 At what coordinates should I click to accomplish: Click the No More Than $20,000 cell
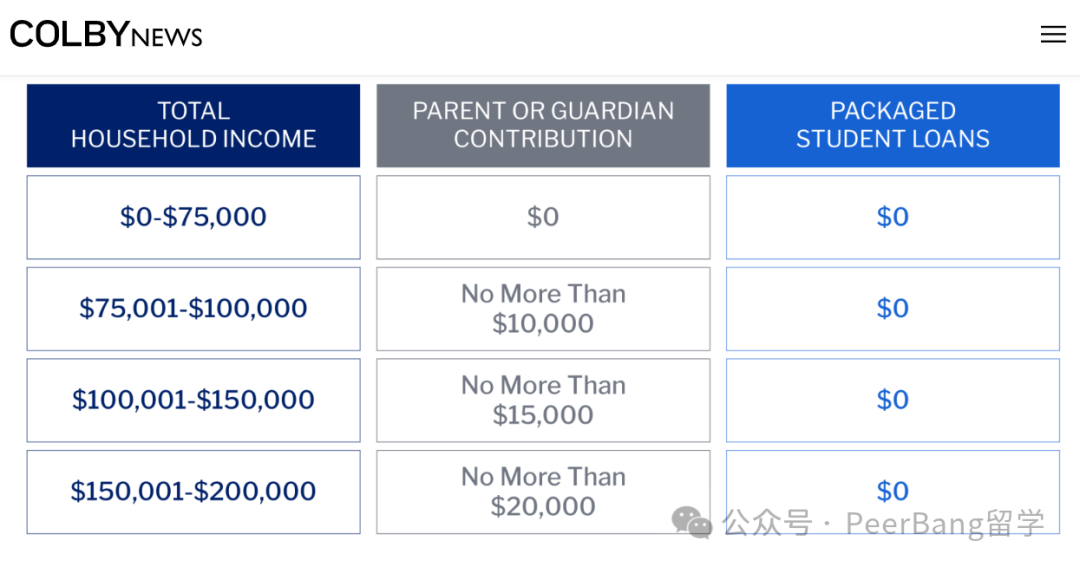pos(543,491)
